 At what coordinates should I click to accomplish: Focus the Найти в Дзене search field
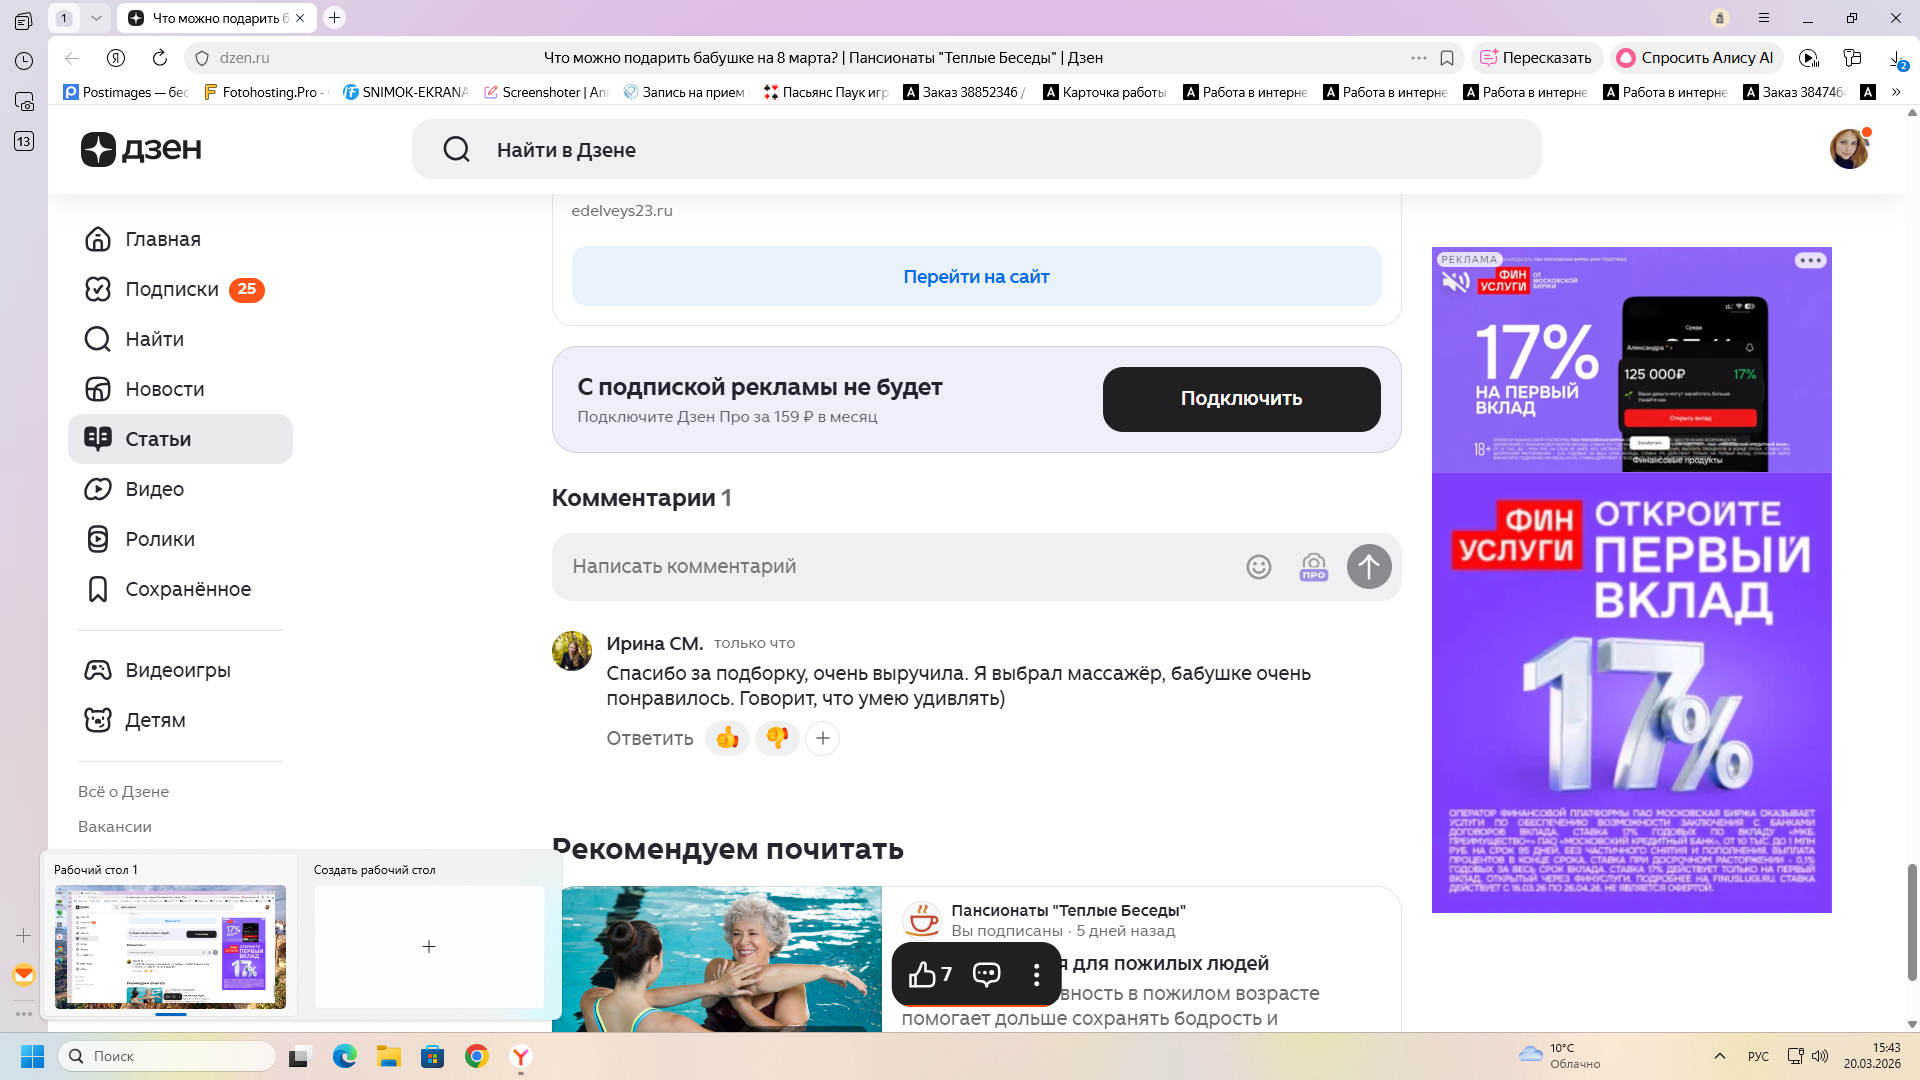(975, 150)
